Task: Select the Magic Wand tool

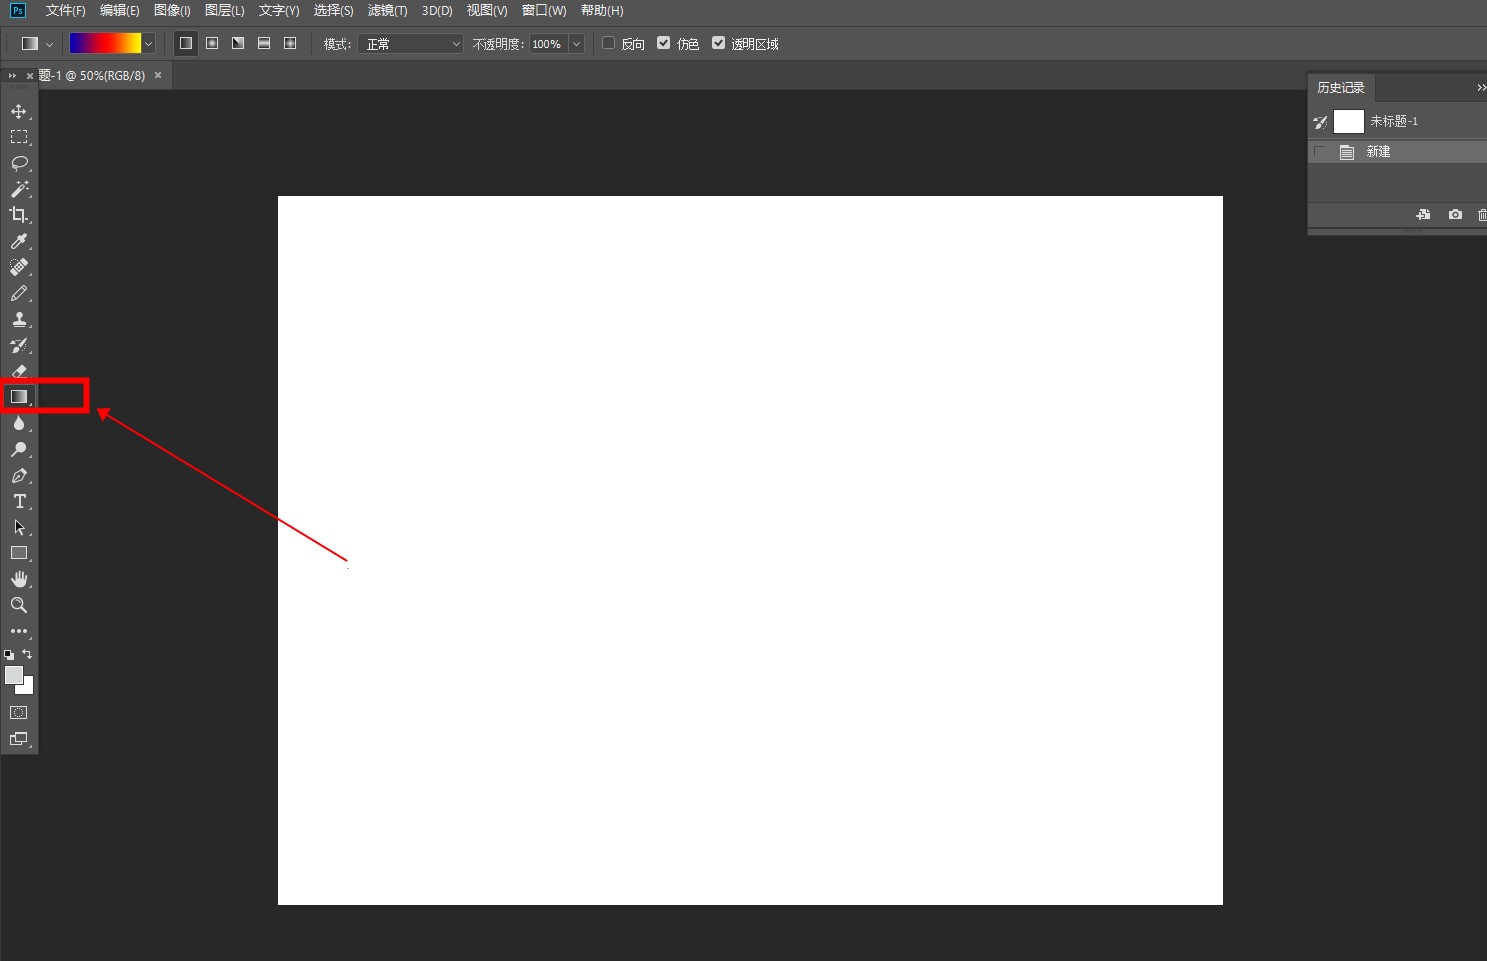Action: click(x=19, y=189)
